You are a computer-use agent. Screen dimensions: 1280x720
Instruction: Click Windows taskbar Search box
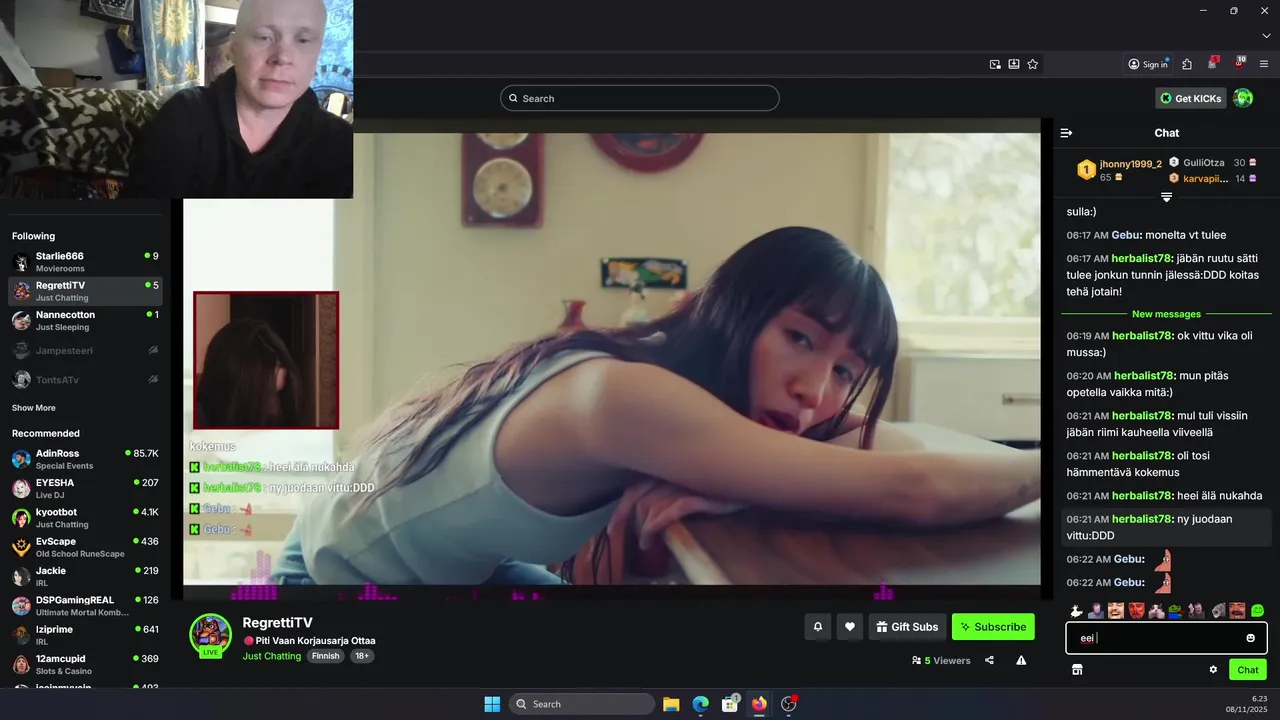click(x=582, y=704)
